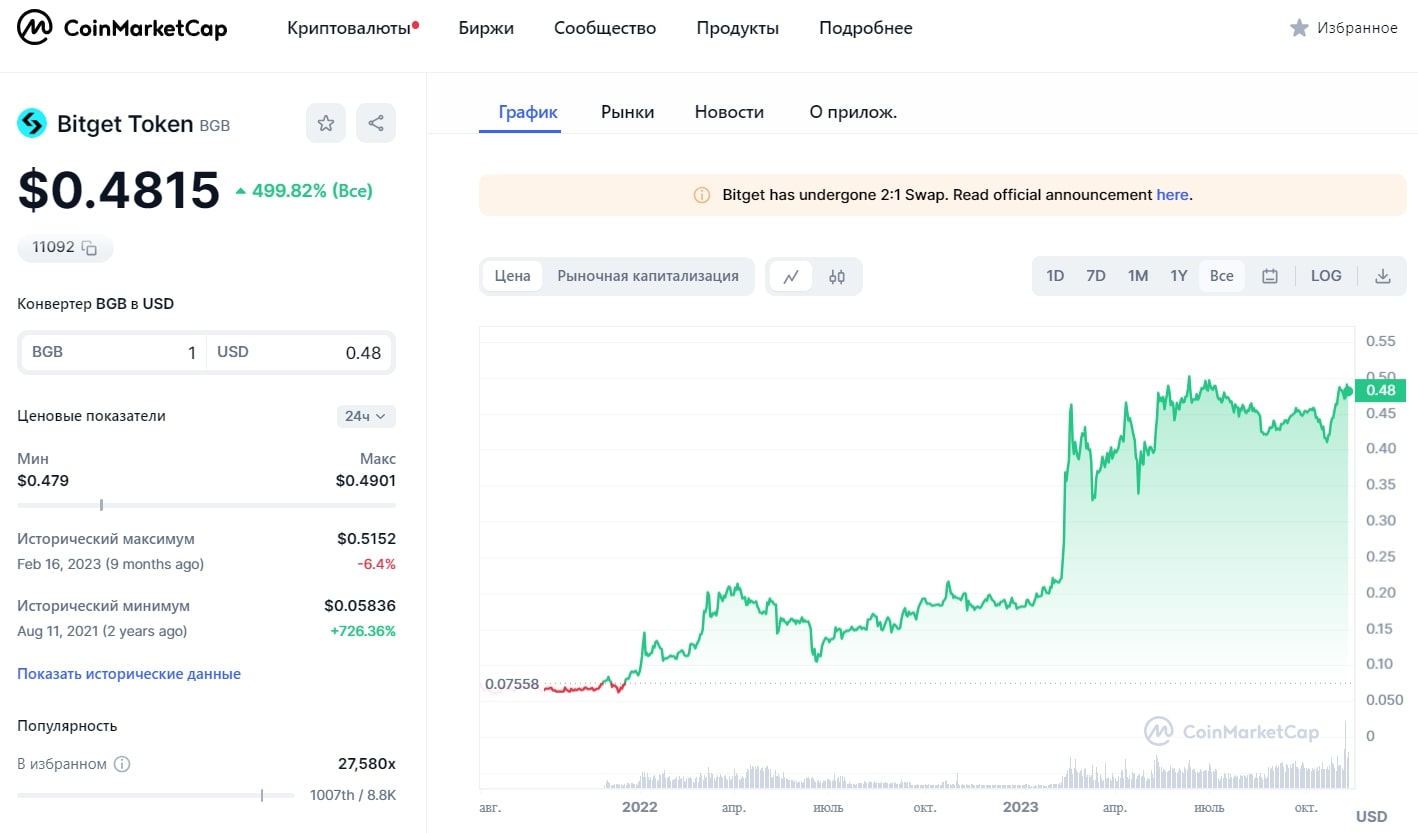Select the 'Новости' tab

[x=729, y=112]
